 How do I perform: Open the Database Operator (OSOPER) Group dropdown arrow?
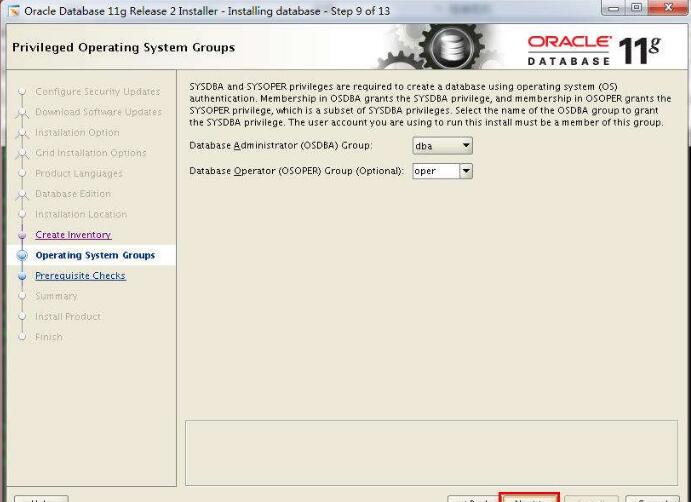466,171
